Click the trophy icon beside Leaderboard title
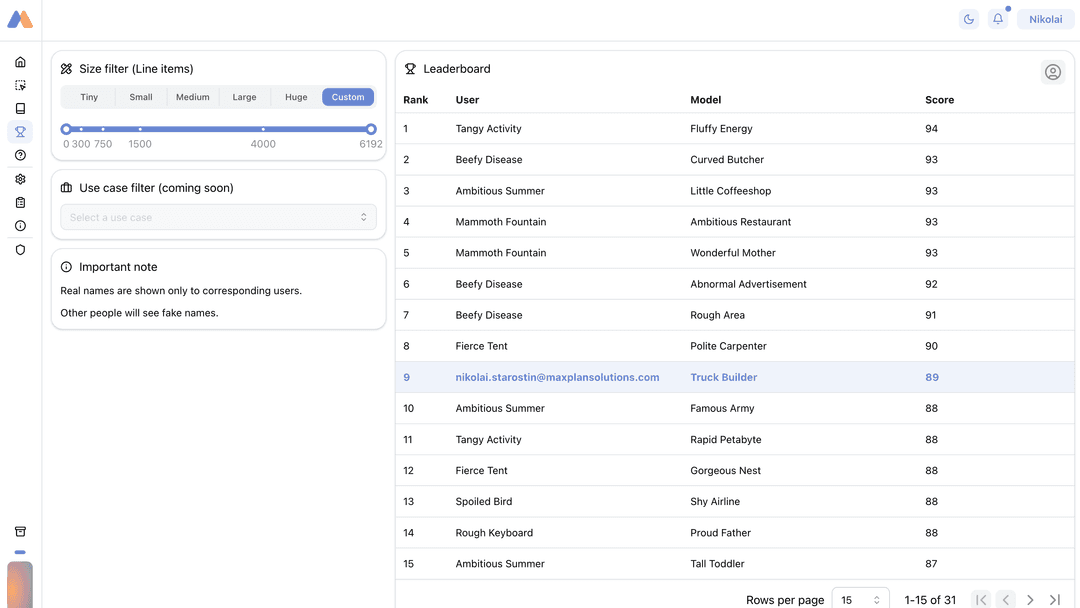 tap(411, 69)
